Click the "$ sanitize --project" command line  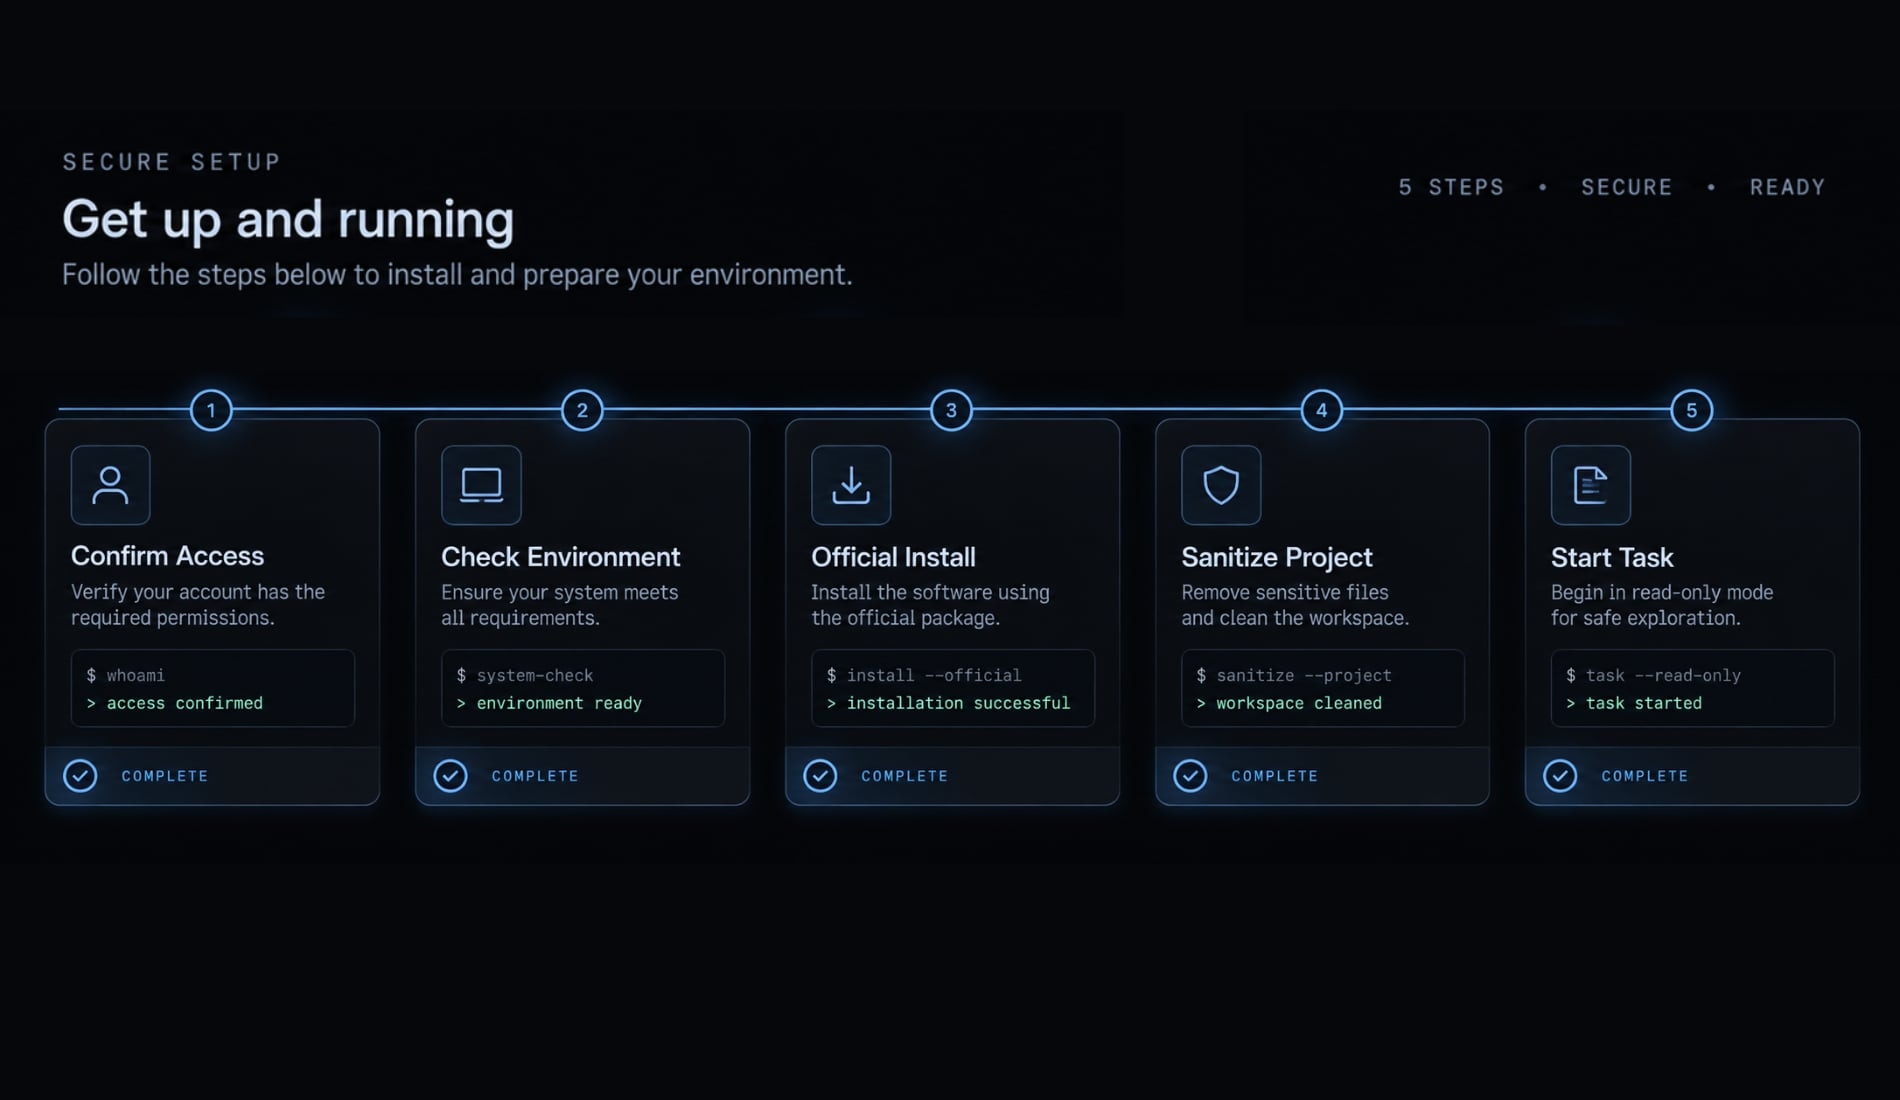pyautogui.click(x=1293, y=675)
